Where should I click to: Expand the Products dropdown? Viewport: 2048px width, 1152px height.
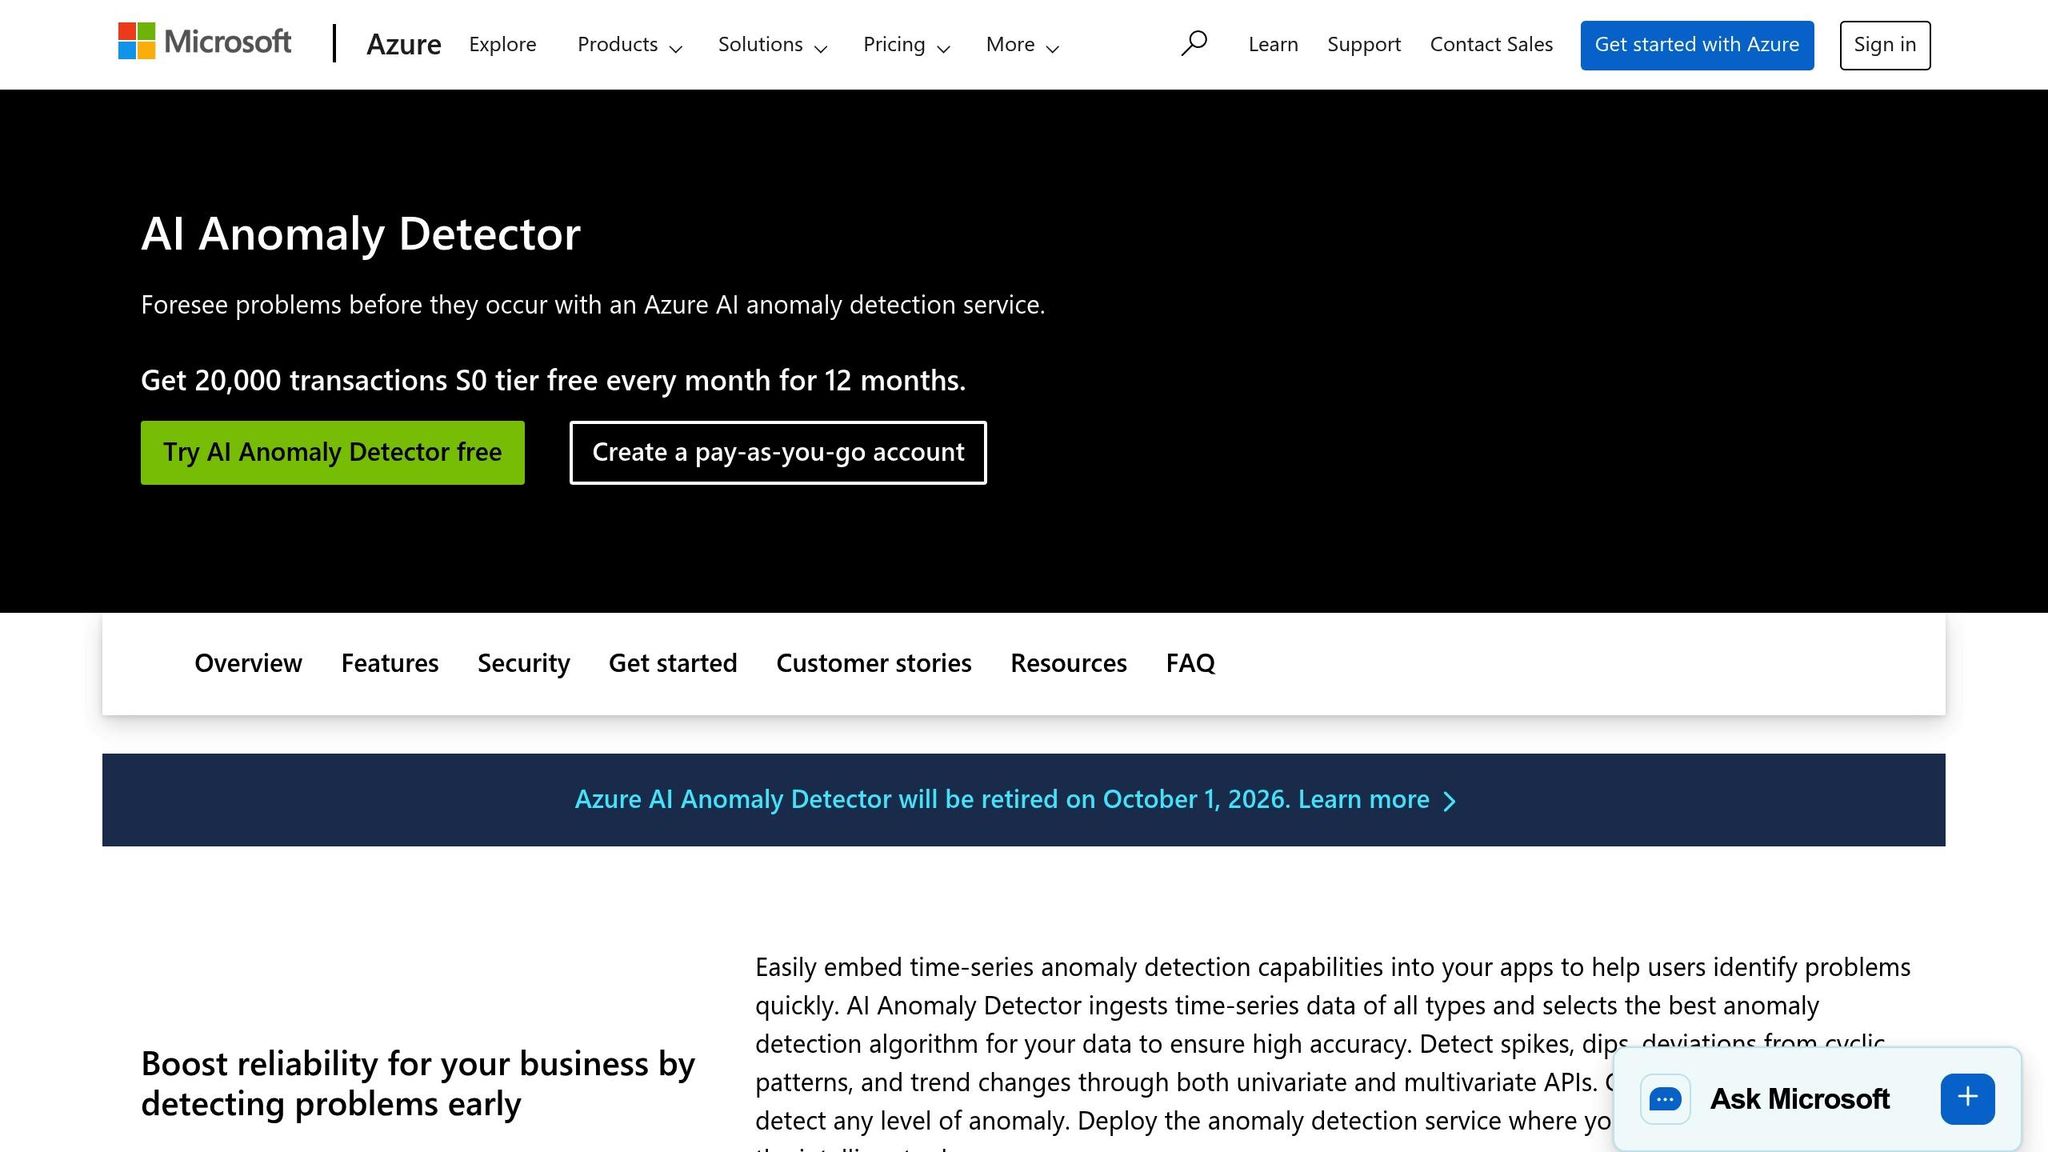tap(629, 45)
